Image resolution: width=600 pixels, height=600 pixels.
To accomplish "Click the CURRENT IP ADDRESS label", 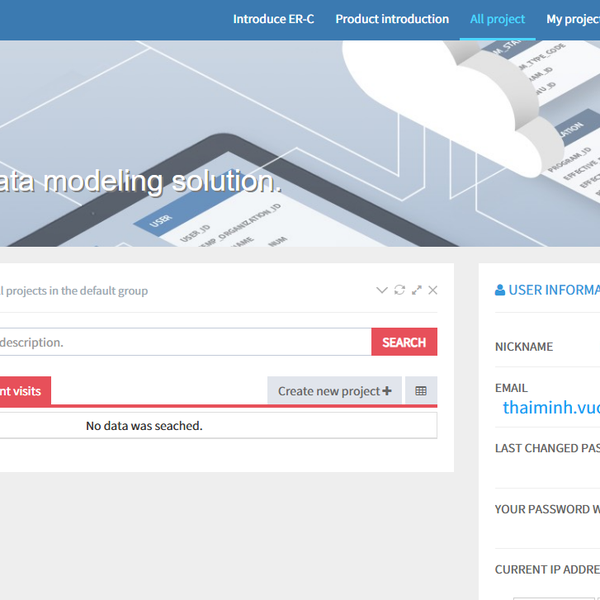I will point(547,570).
